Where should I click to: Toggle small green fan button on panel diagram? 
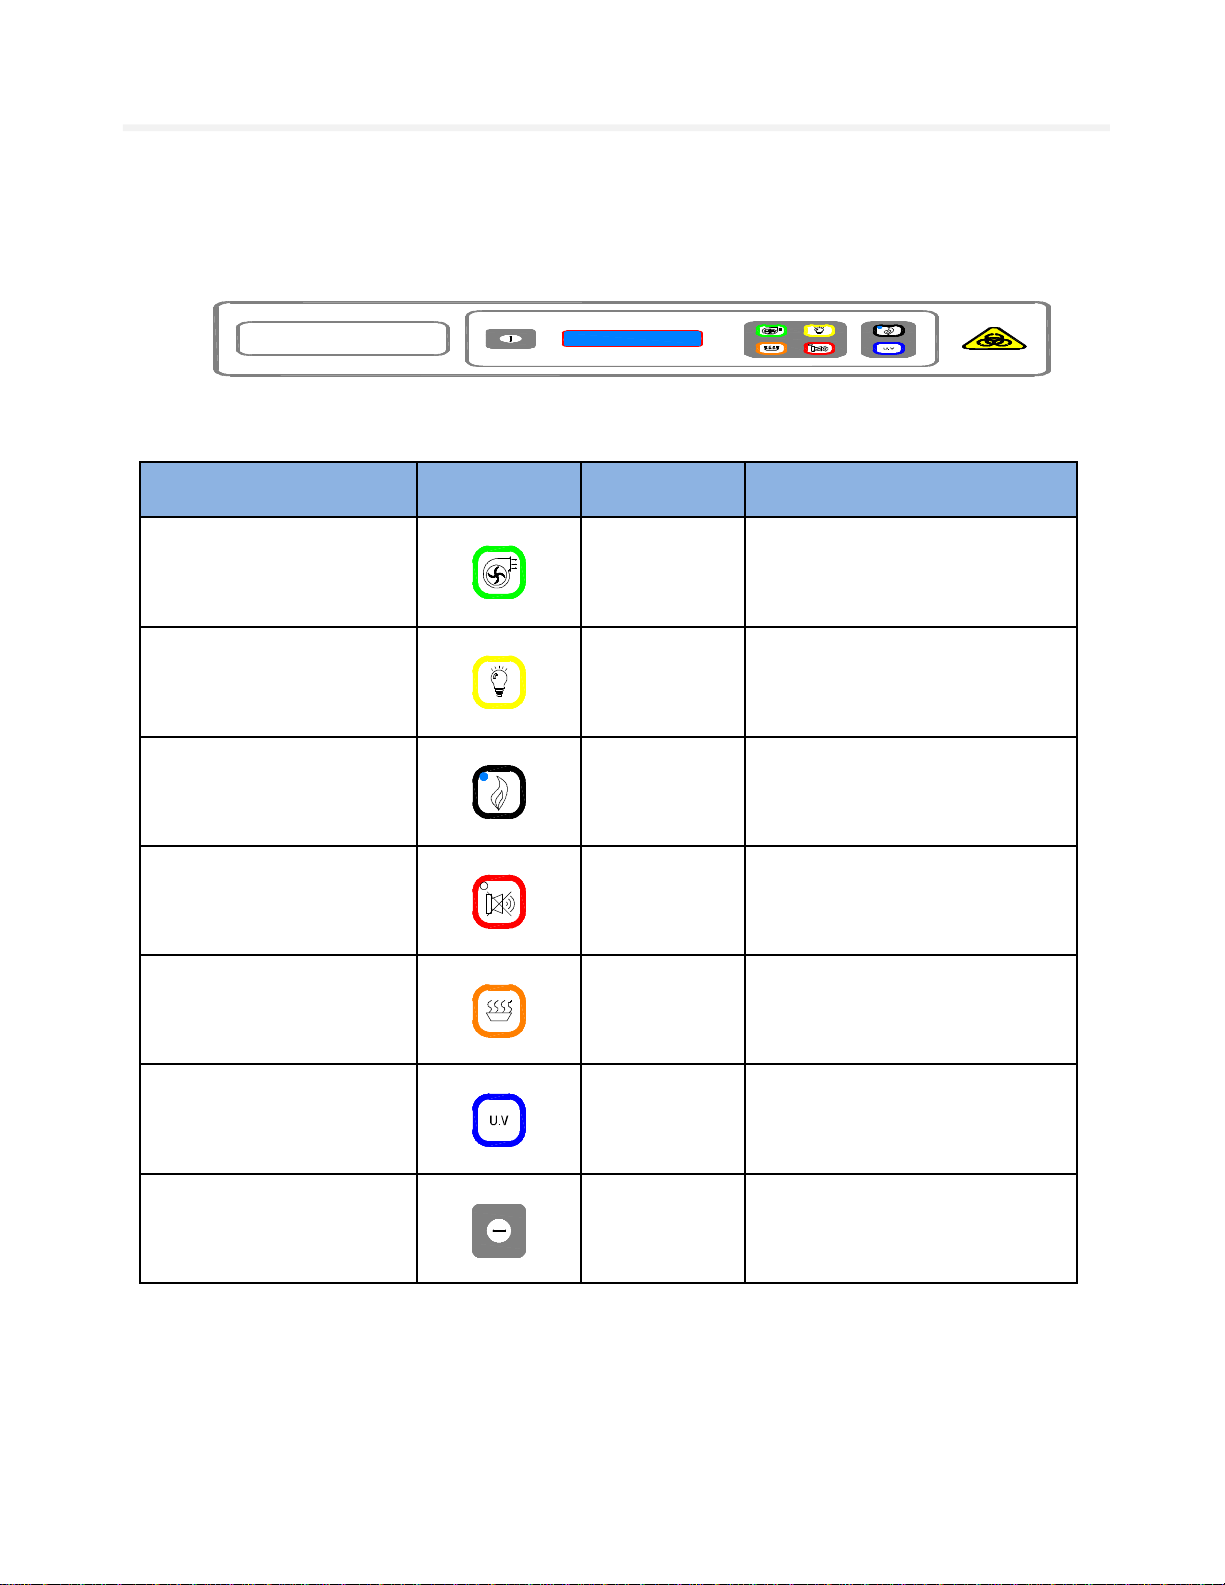tap(771, 331)
